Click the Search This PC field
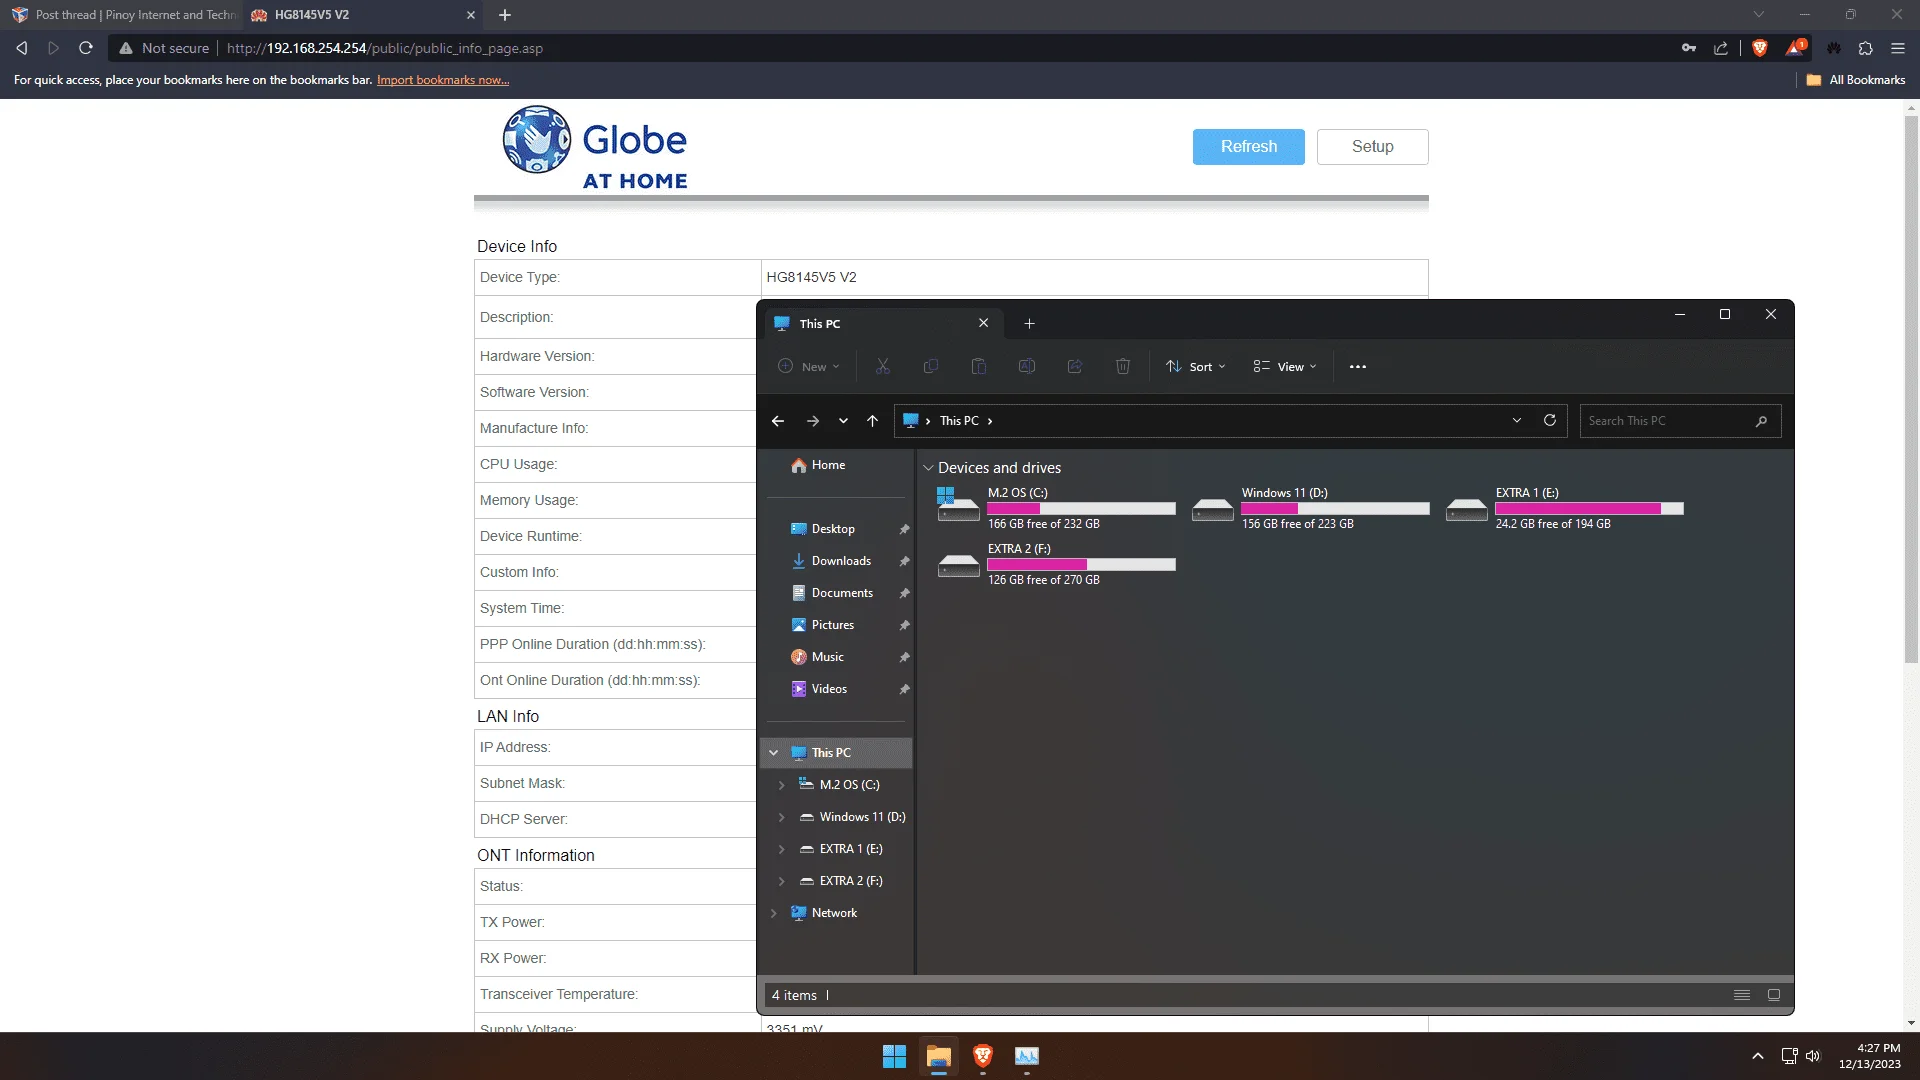This screenshot has height=1080, width=1920. pos(1680,421)
